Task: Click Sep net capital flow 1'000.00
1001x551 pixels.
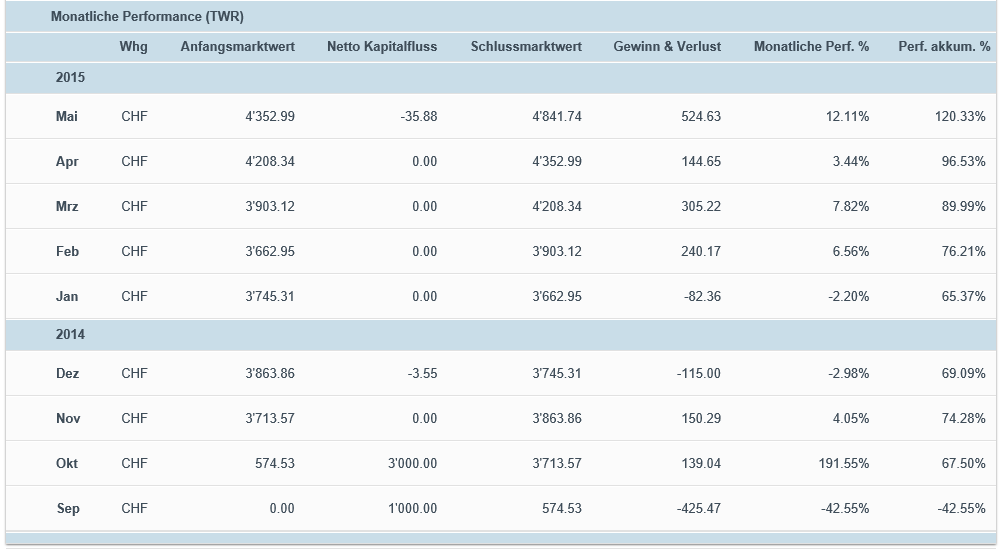Action: click(412, 509)
